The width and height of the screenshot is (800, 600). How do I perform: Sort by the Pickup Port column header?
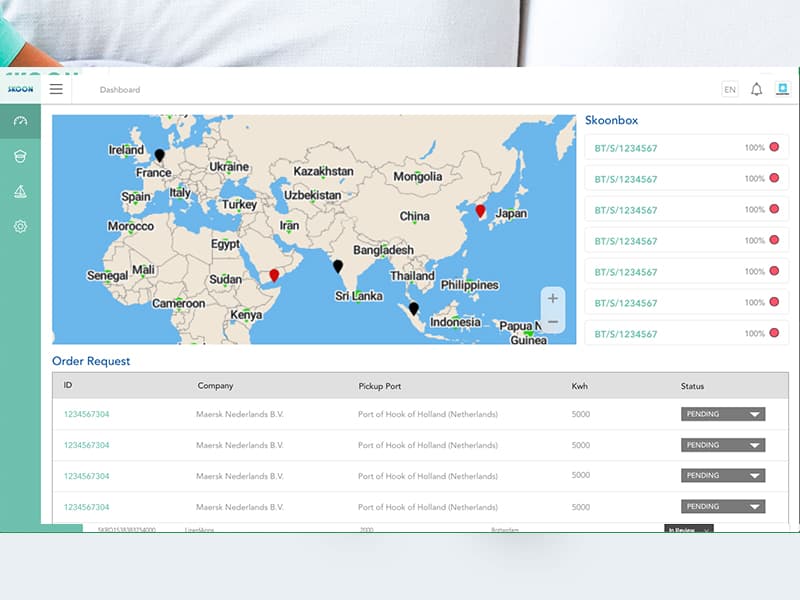click(380, 386)
